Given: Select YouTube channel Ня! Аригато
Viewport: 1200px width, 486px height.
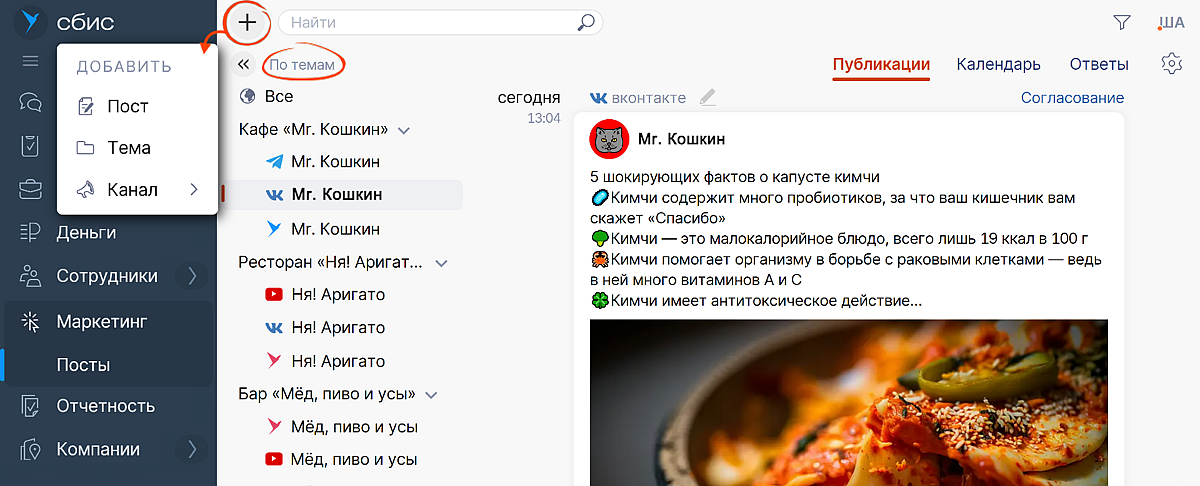Looking at the screenshot, I should pos(337,295).
